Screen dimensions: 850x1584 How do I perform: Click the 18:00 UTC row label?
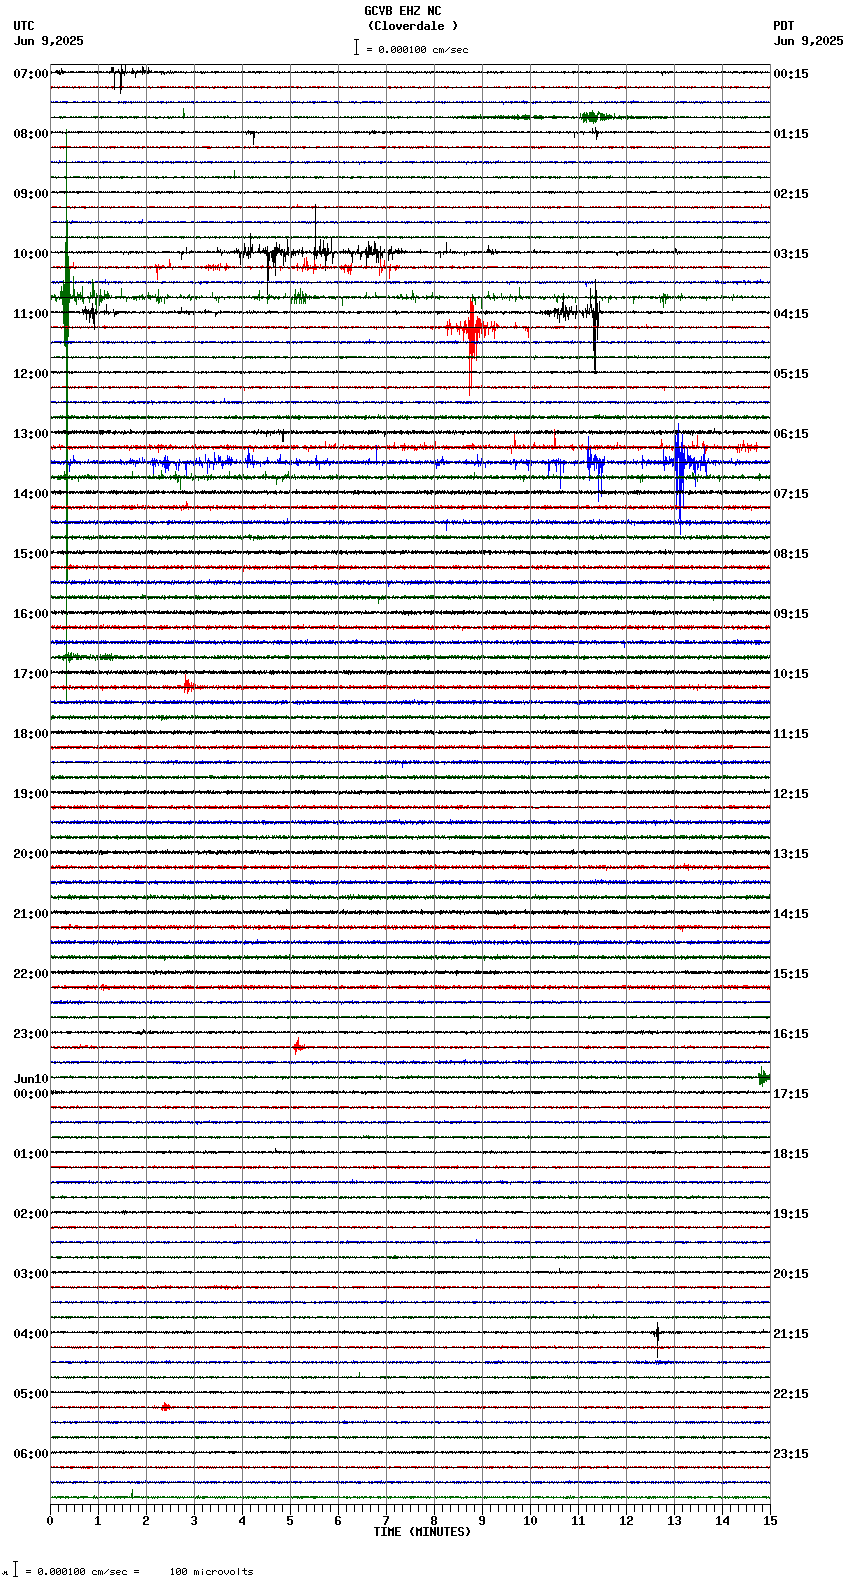tap(31, 734)
